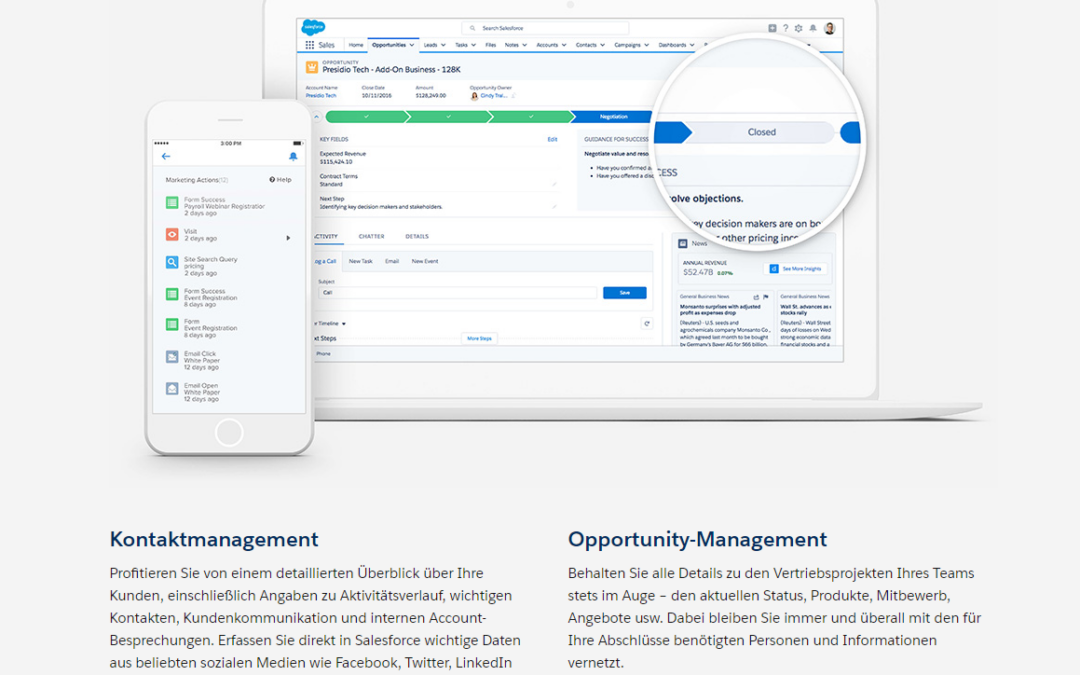Image resolution: width=1080 pixels, height=675 pixels.
Task: Click the Monsanto surprises news headline
Action: coord(720,309)
